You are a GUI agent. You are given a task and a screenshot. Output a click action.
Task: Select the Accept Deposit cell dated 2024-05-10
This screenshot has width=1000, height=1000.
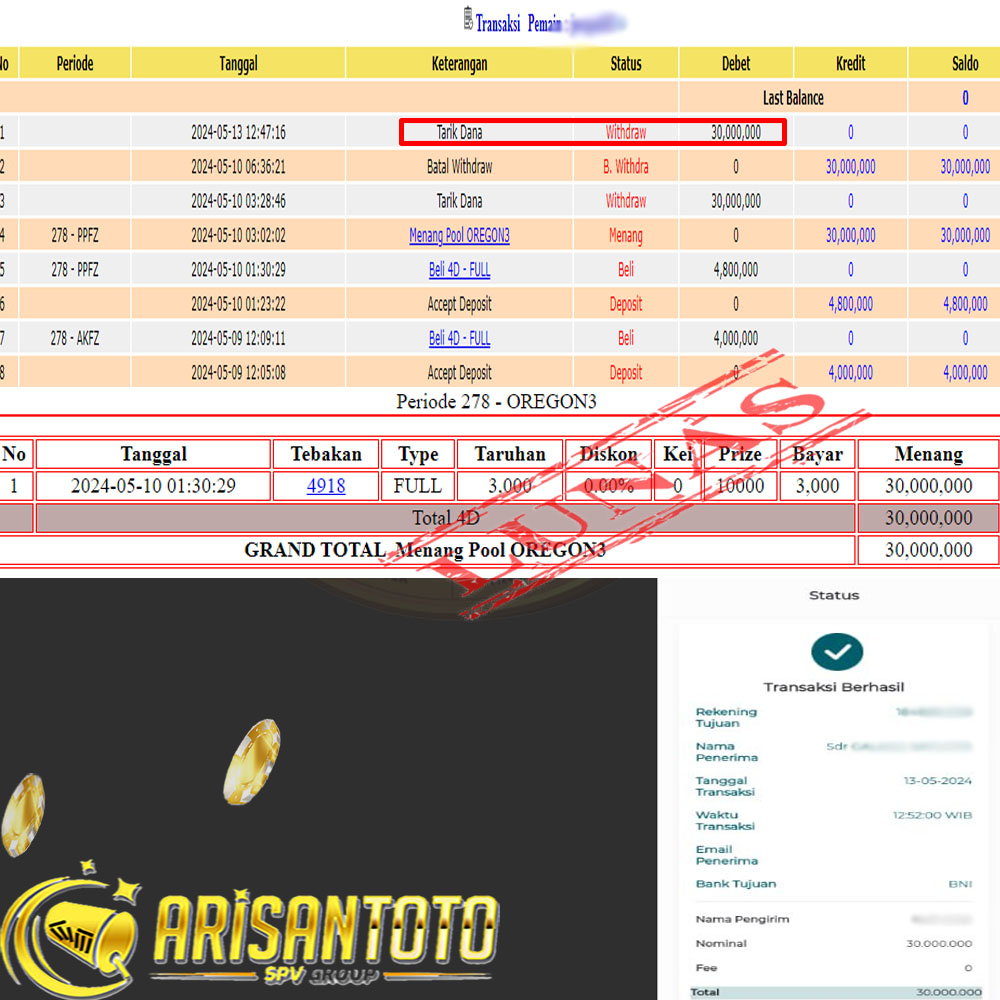pyautogui.click(x=459, y=304)
